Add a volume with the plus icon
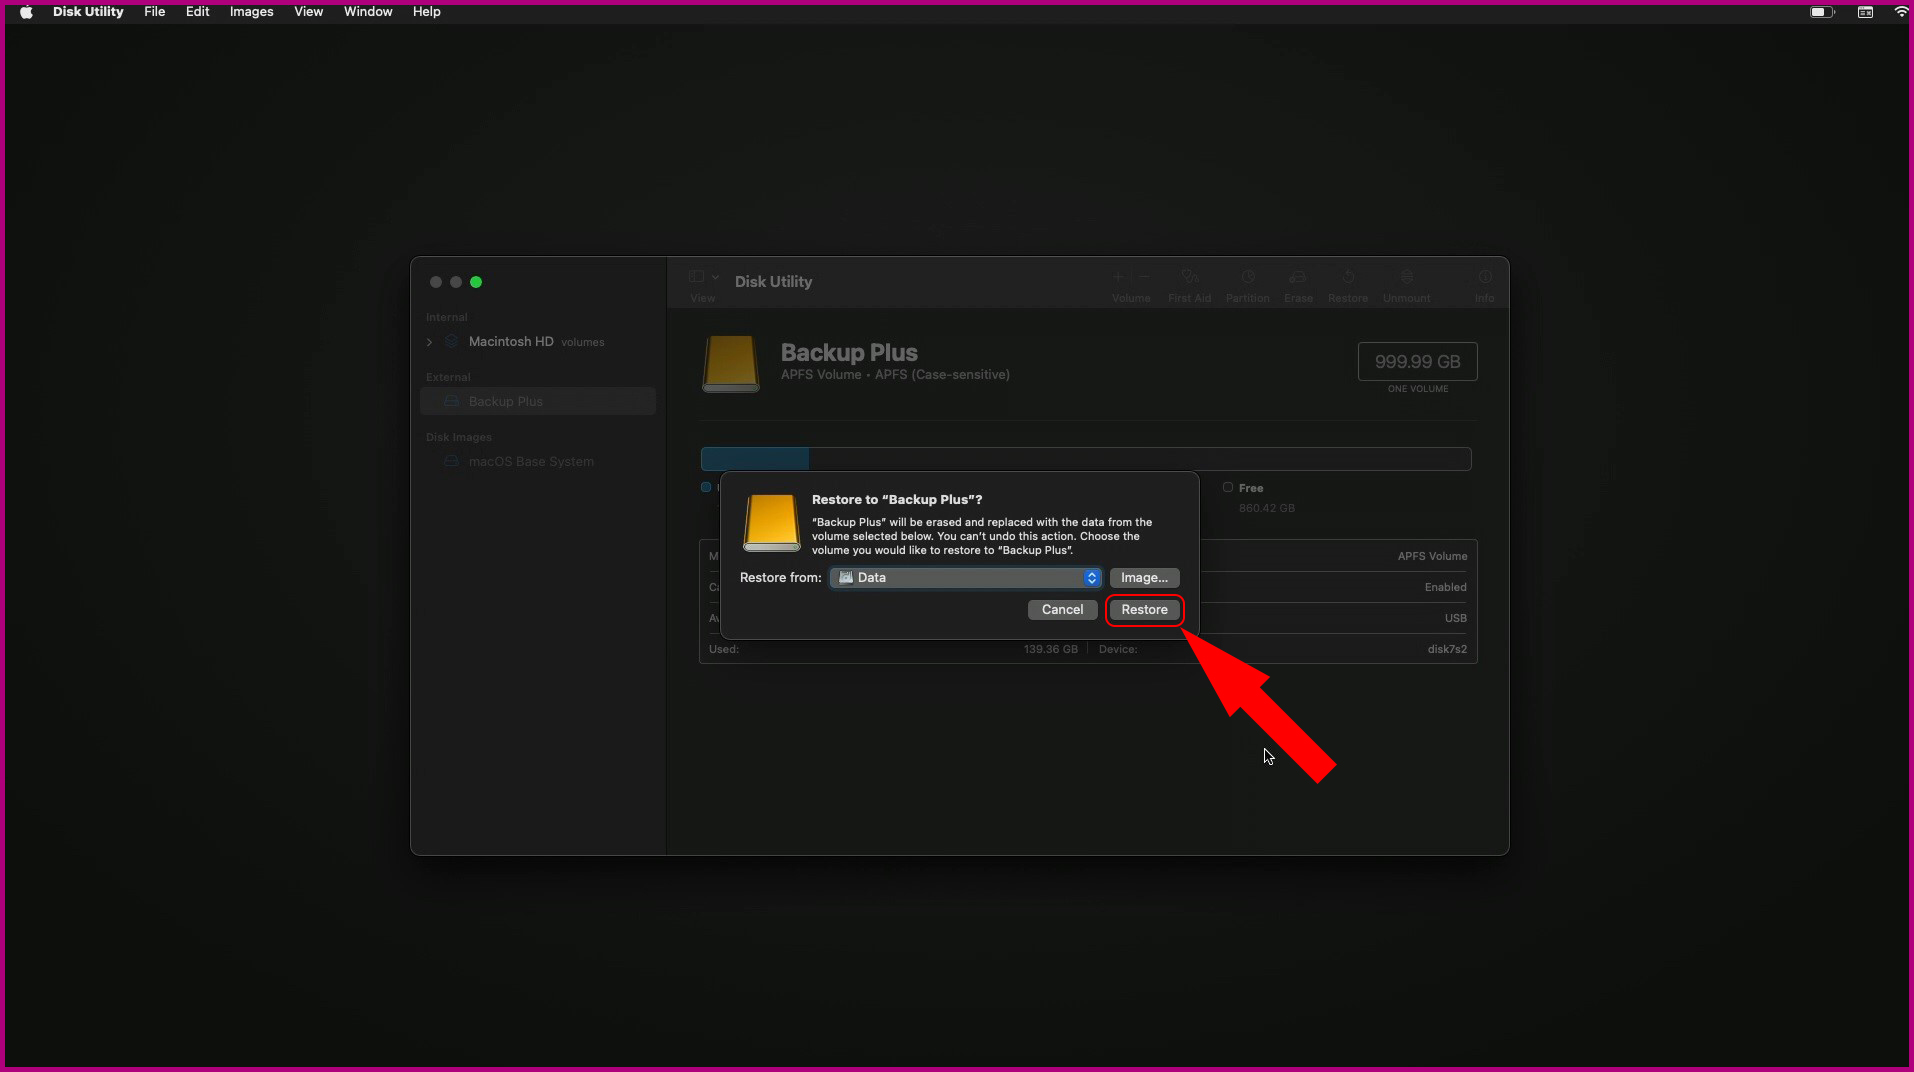Viewport: 1914px width, 1072px height. click(1115, 277)
